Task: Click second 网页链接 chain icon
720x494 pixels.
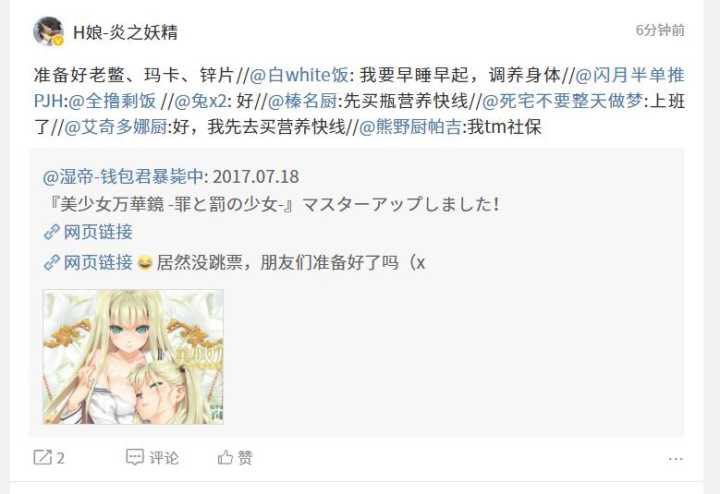Action: tap(51, 263)
